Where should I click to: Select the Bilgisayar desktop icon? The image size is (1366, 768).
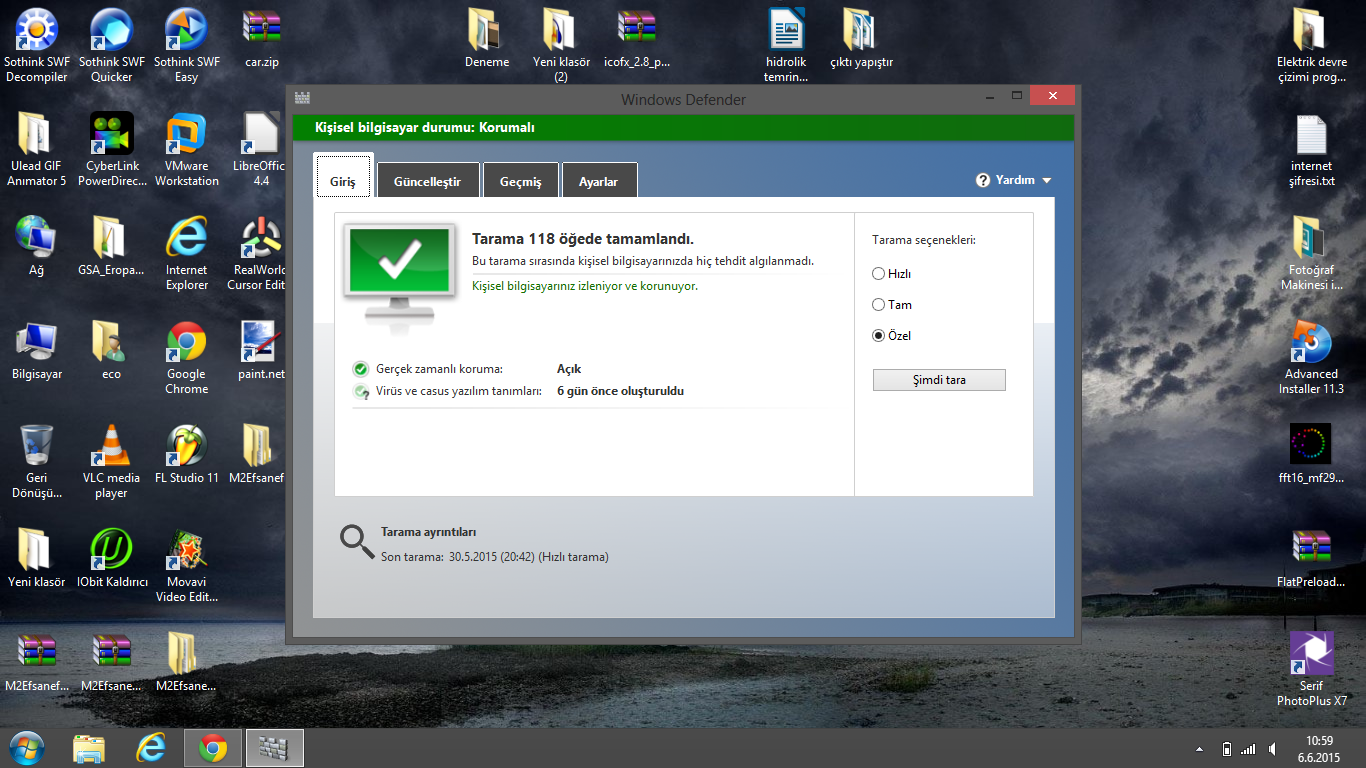[x=36, y=351]
